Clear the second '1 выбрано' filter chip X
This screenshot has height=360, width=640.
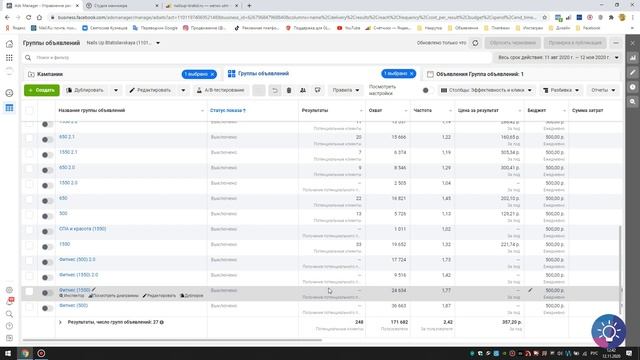click(412, 73)
